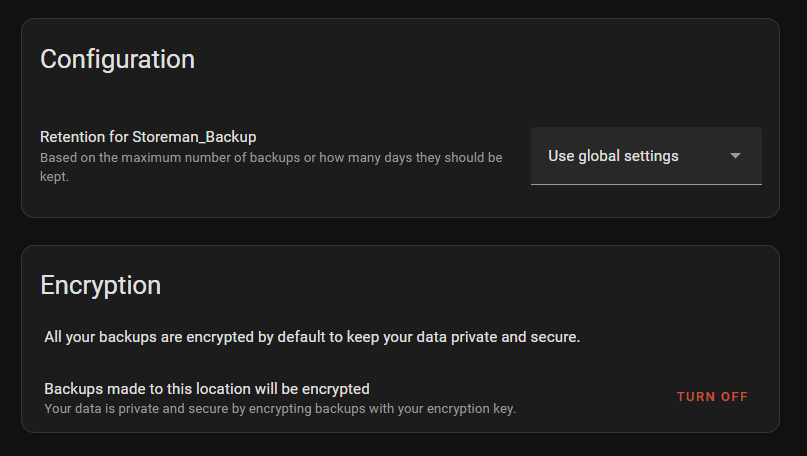Click the word 'kept.' ending the retention description

[x=54, y=176]
